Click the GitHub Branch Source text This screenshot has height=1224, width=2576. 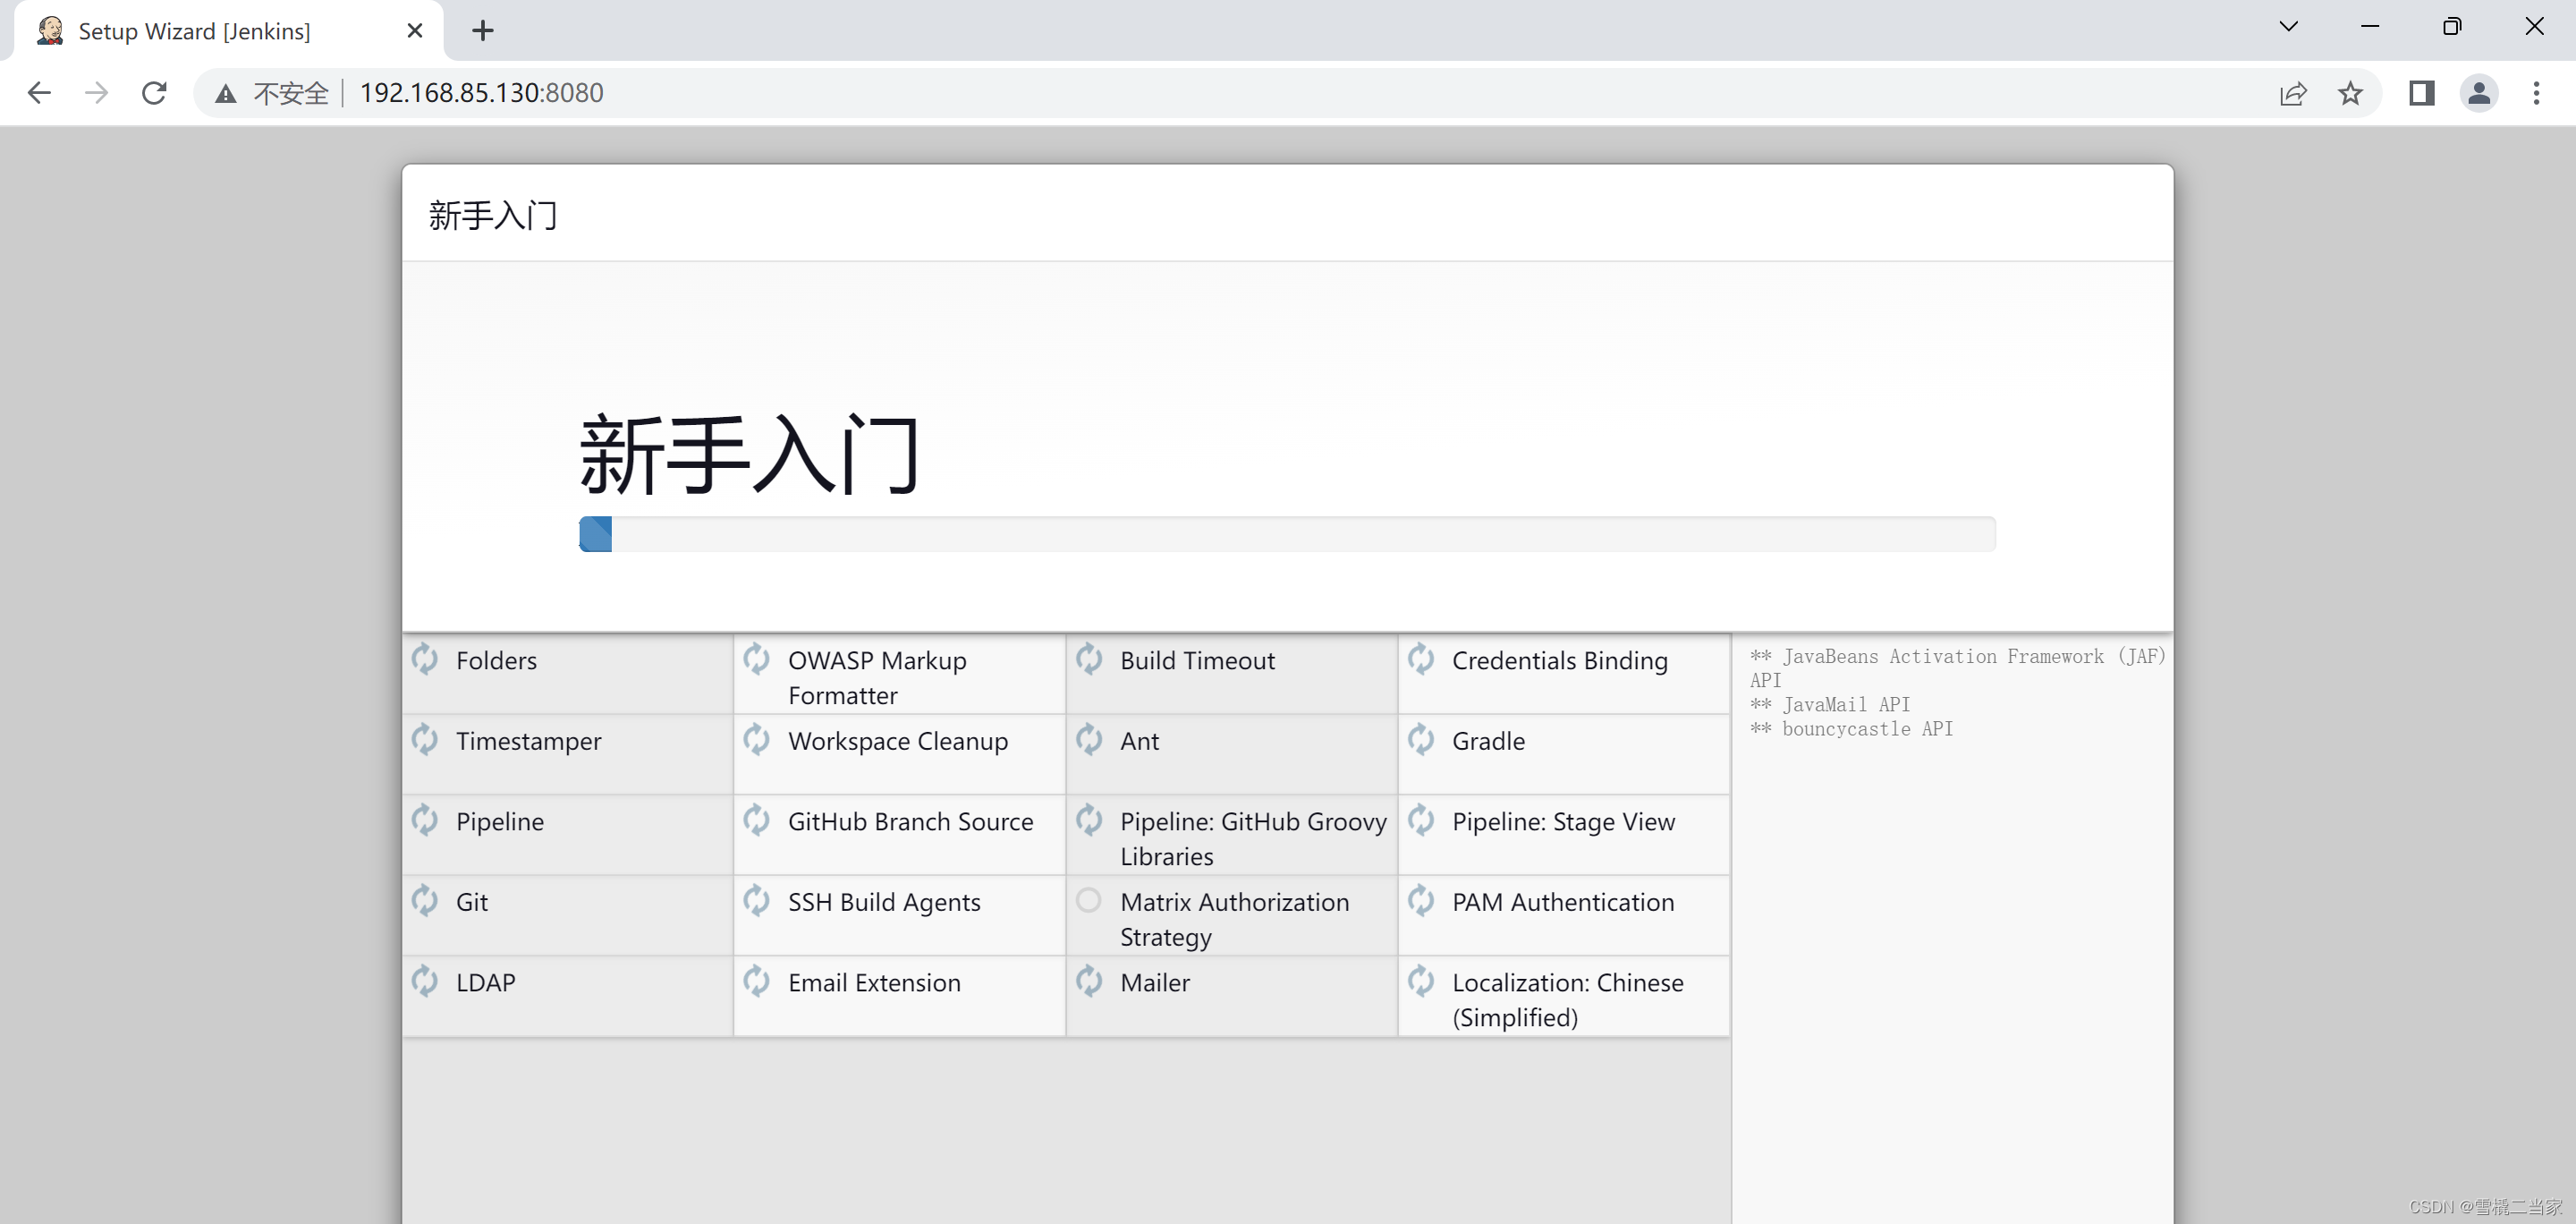click(910, 822)
